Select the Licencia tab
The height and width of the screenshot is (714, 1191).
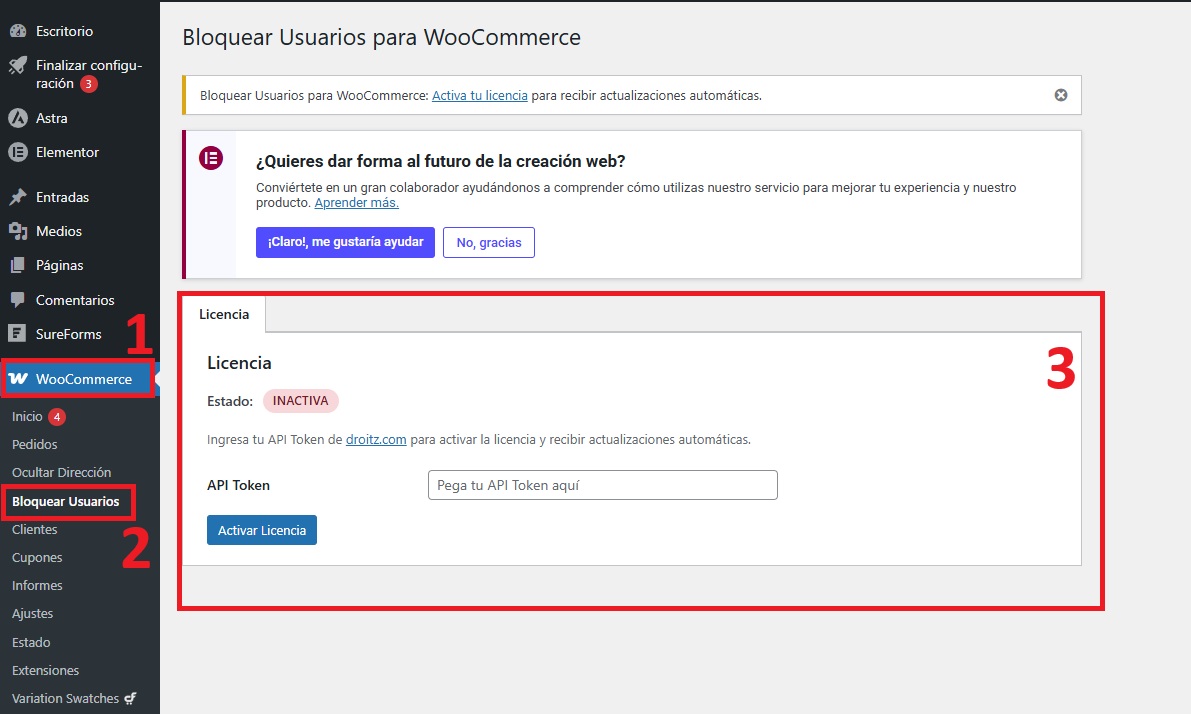[x=224, y=314]
